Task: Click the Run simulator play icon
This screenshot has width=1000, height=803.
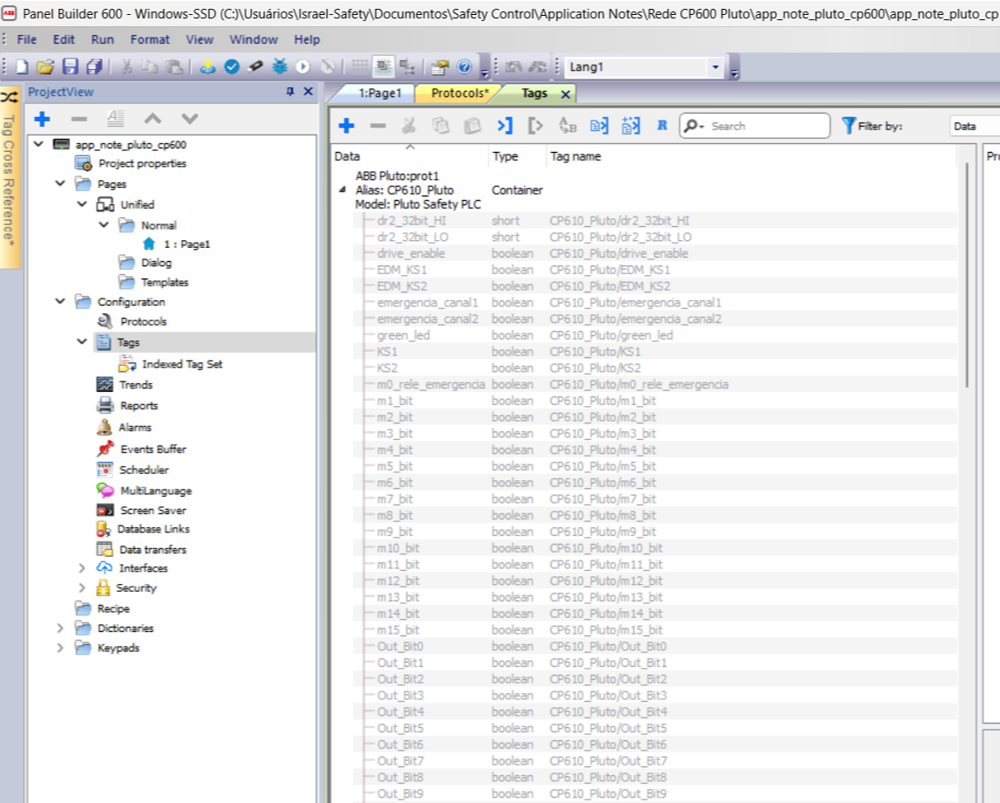Action: [x=303, y=66]
